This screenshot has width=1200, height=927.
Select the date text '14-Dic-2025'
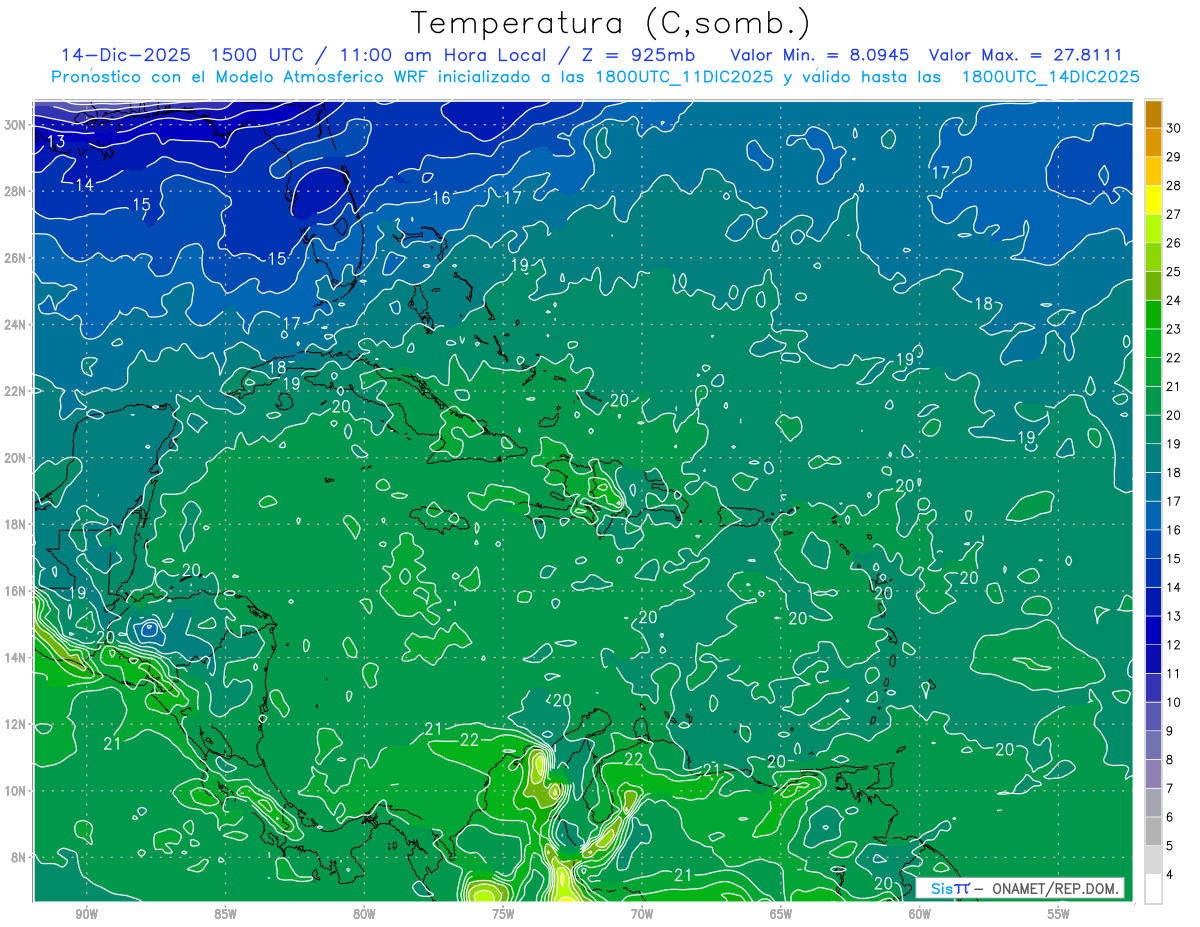[x=124, y=55]
